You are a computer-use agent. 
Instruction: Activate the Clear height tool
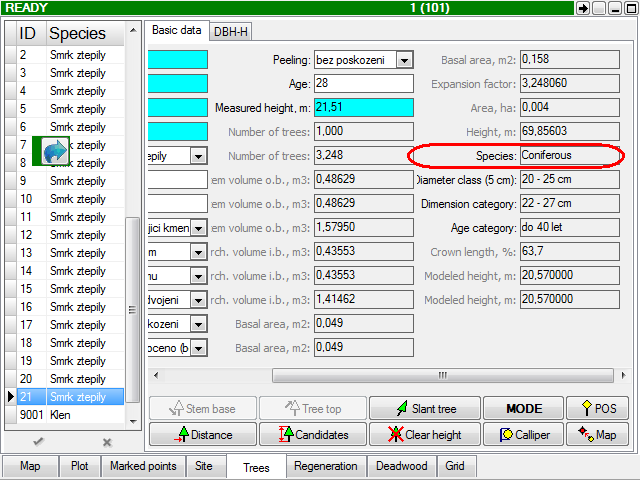(x=423, y=434)
